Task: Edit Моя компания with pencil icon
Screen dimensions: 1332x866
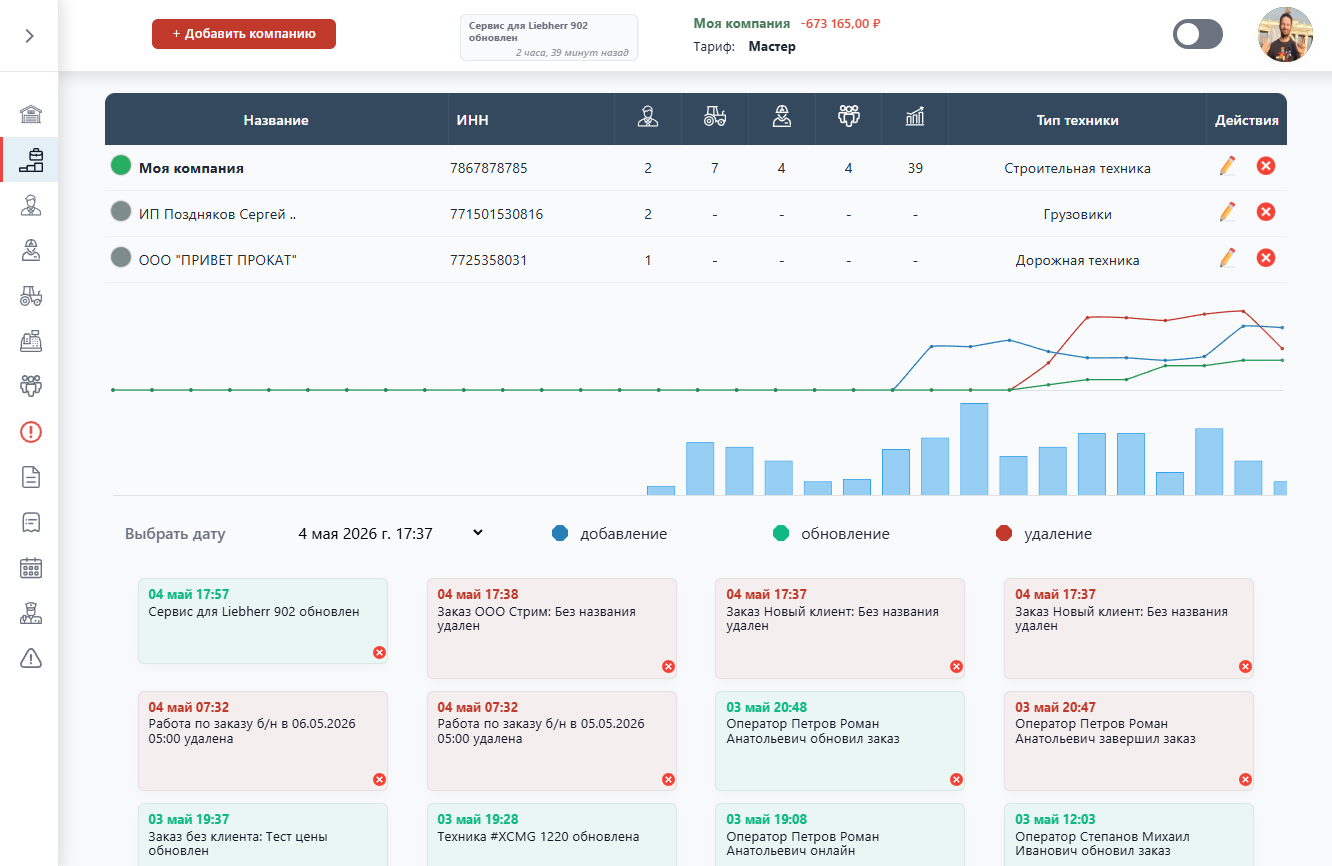Action: [1228, 166]
